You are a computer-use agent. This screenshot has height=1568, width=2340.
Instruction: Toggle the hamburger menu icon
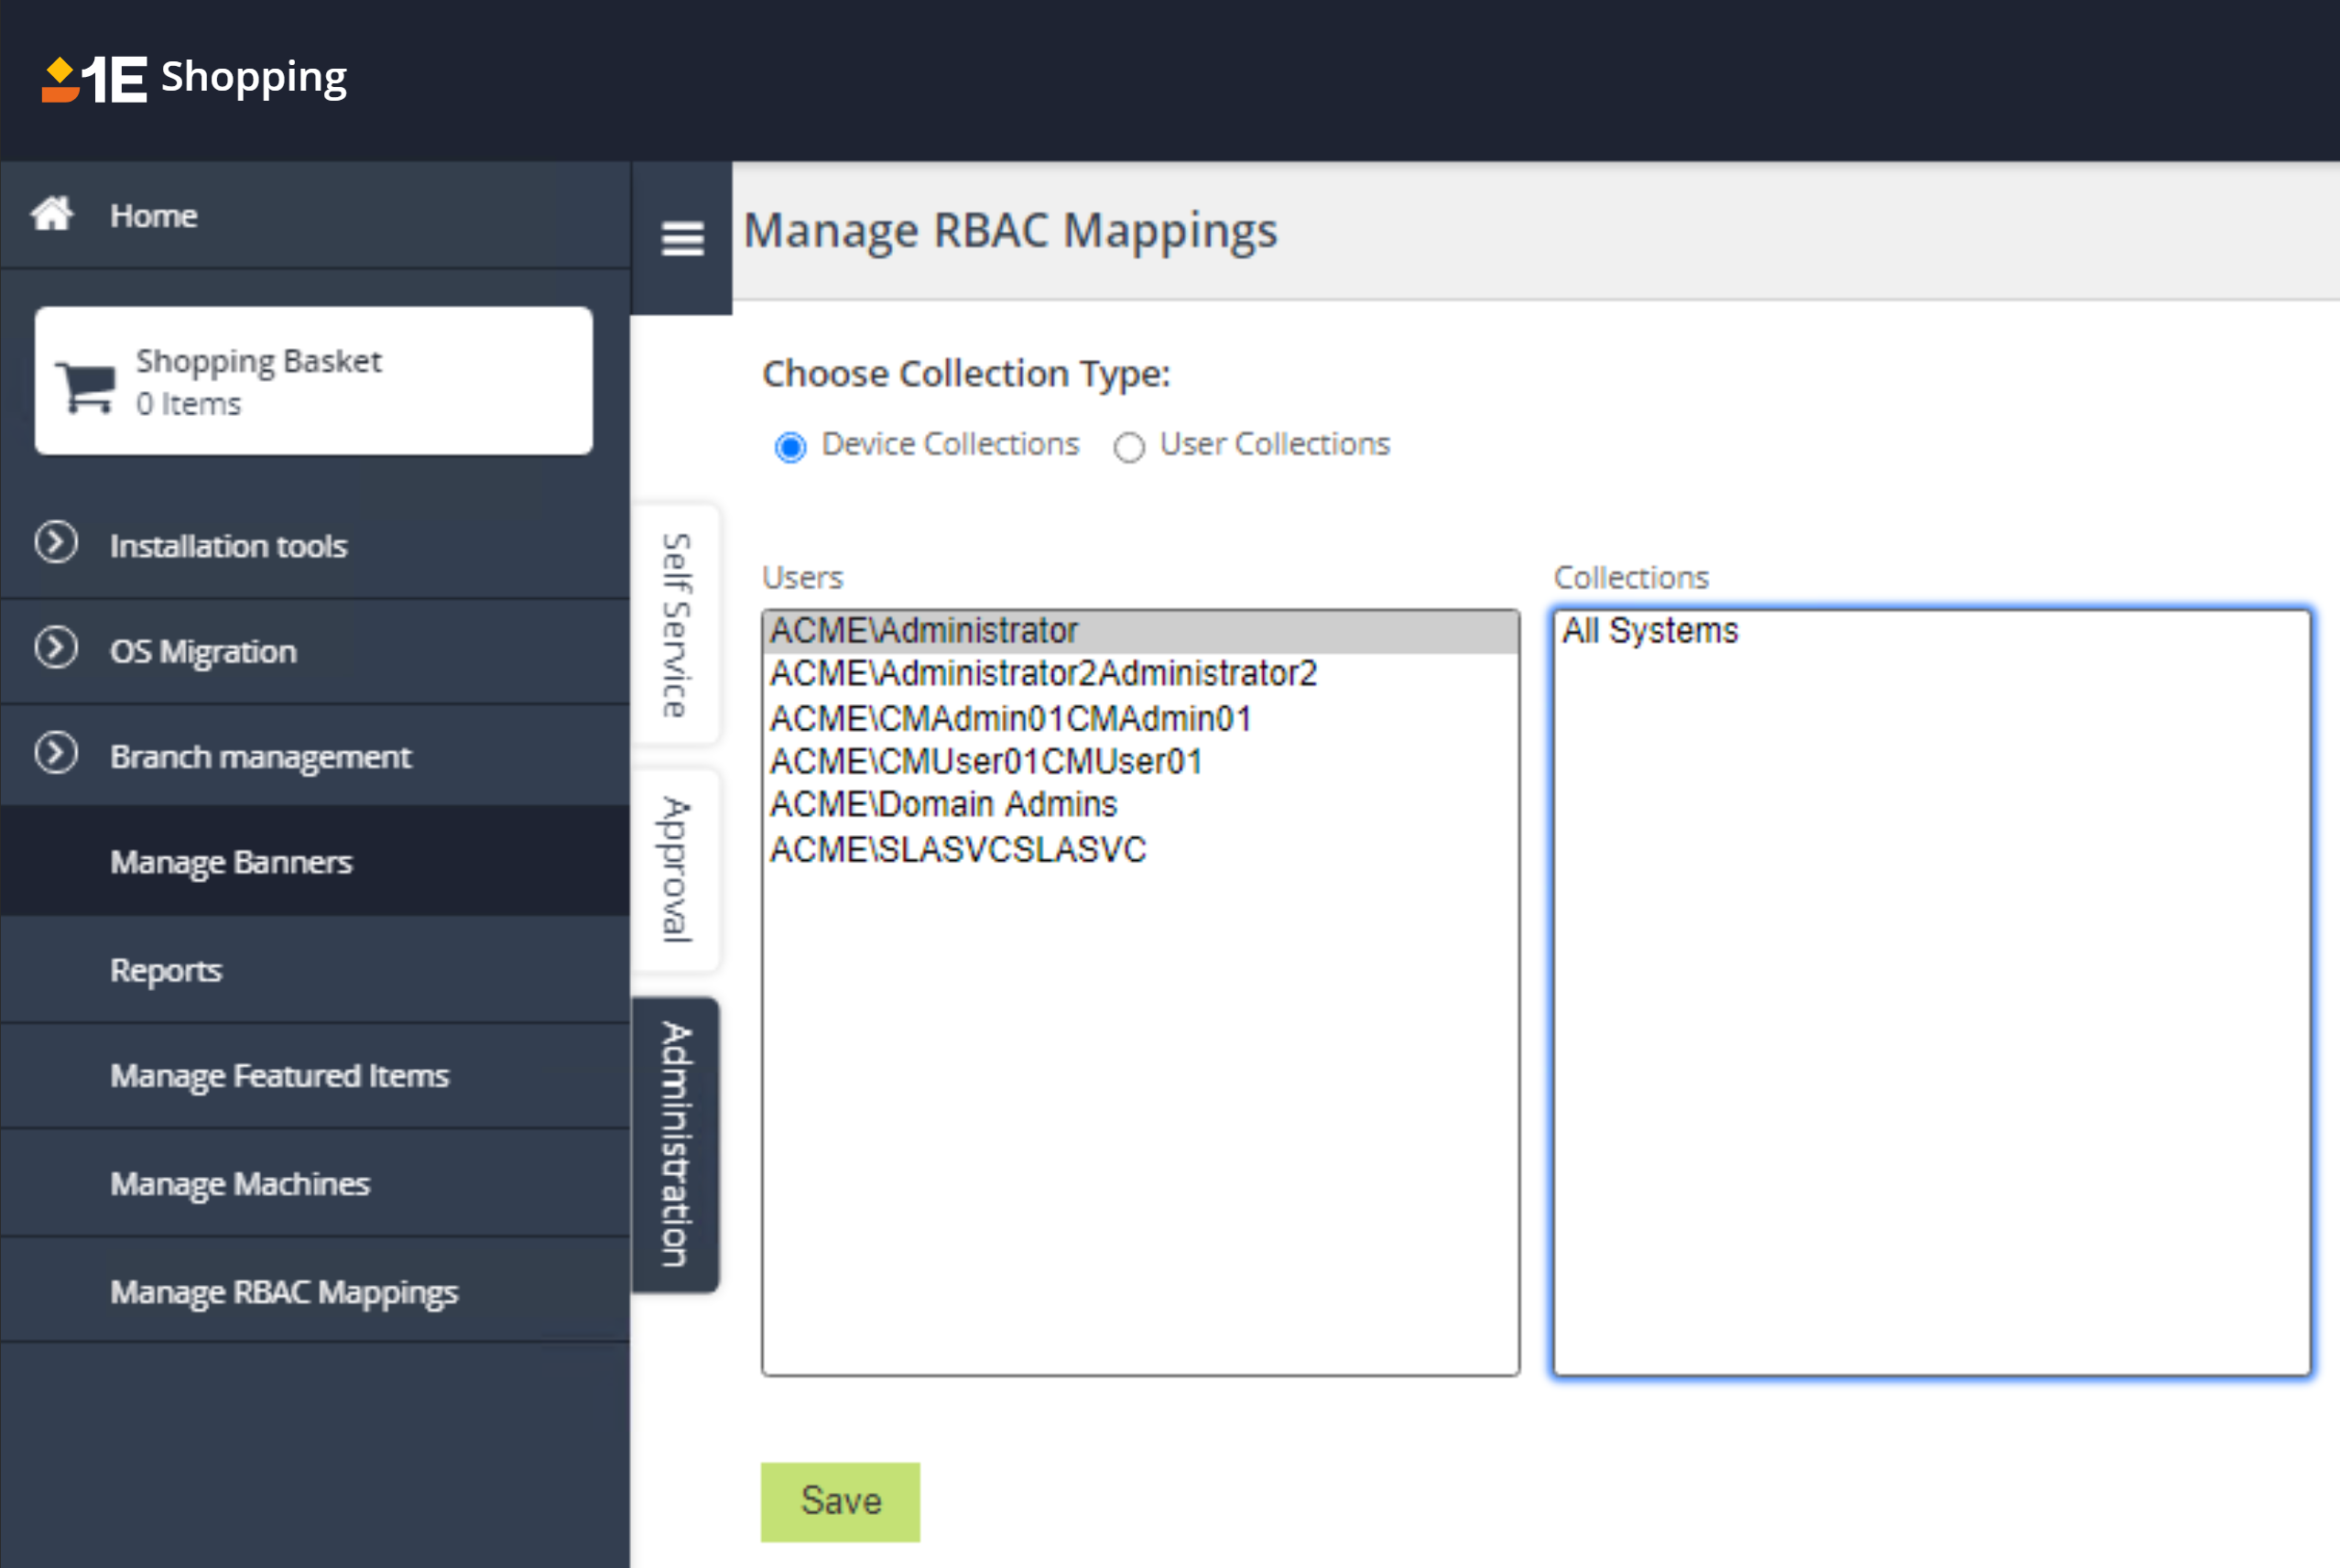(682, 239)
